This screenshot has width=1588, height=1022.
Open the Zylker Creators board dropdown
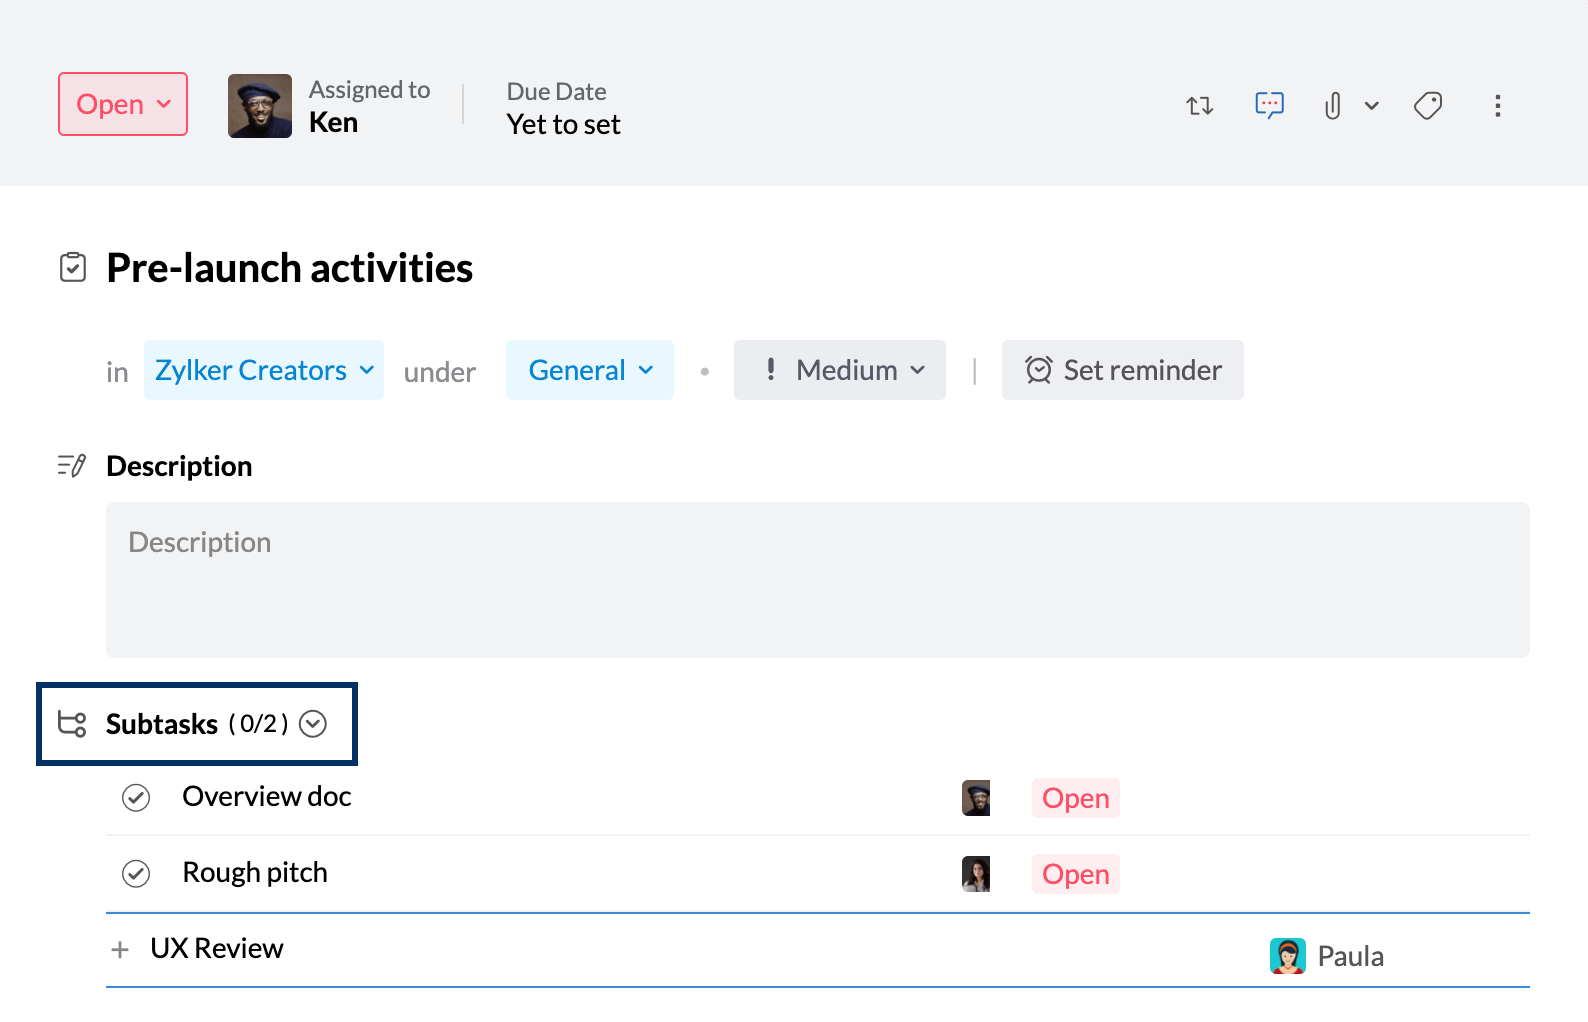point(264,370)
